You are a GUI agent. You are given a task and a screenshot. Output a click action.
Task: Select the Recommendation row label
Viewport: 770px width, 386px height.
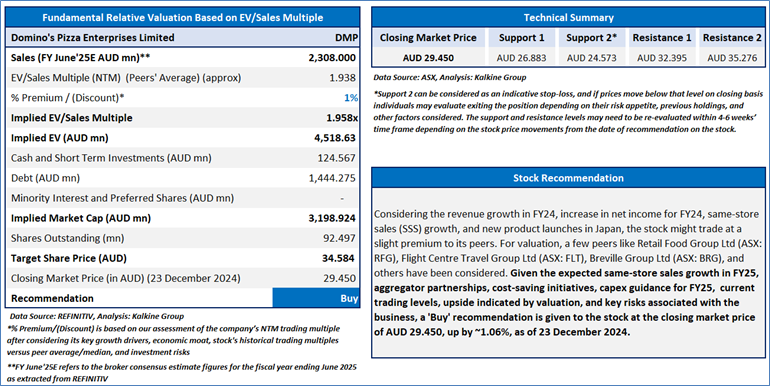pos(52,299)
